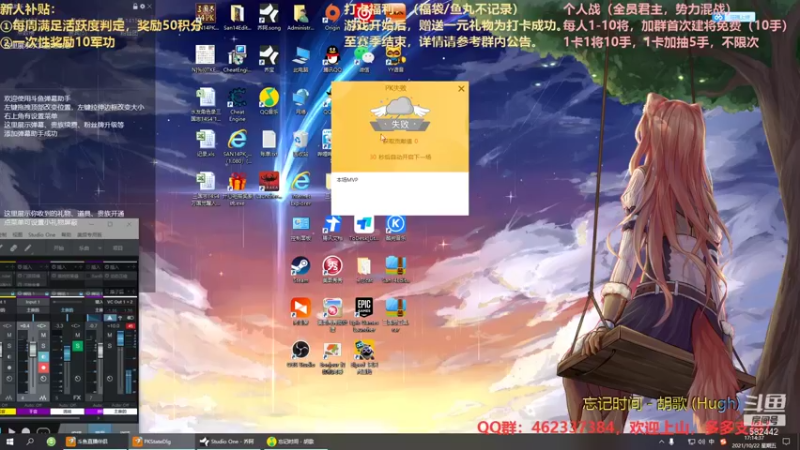The height and width of the screenshot is (450, 800).
Task: Mute the channel with the green Solo button
Action: tap(78, 335)
